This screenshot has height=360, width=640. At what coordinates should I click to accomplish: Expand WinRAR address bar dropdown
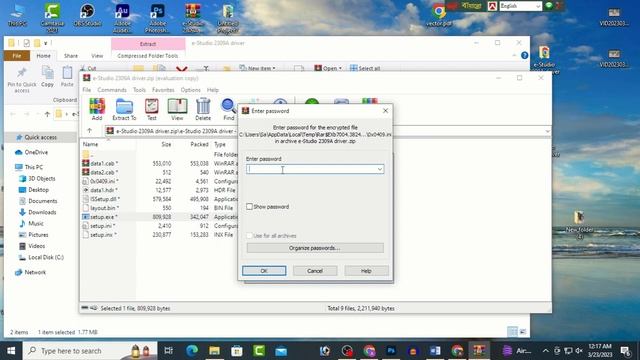(547, 131)
